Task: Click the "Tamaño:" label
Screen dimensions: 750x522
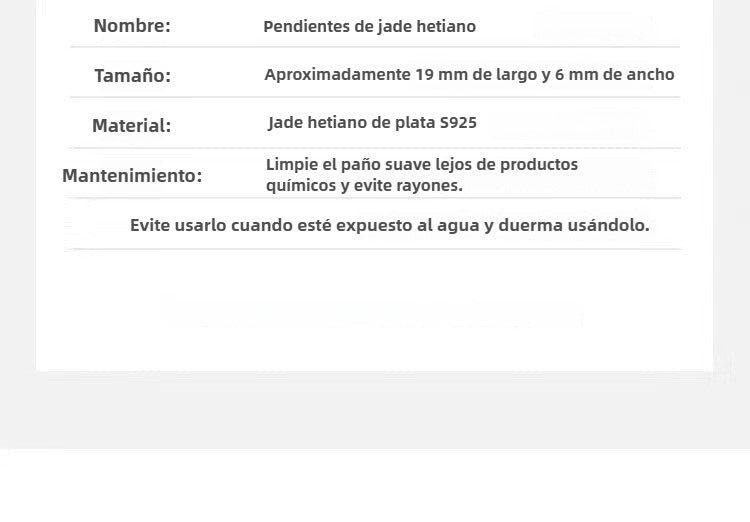Action: pyautogui.click(x=132, y=75)
